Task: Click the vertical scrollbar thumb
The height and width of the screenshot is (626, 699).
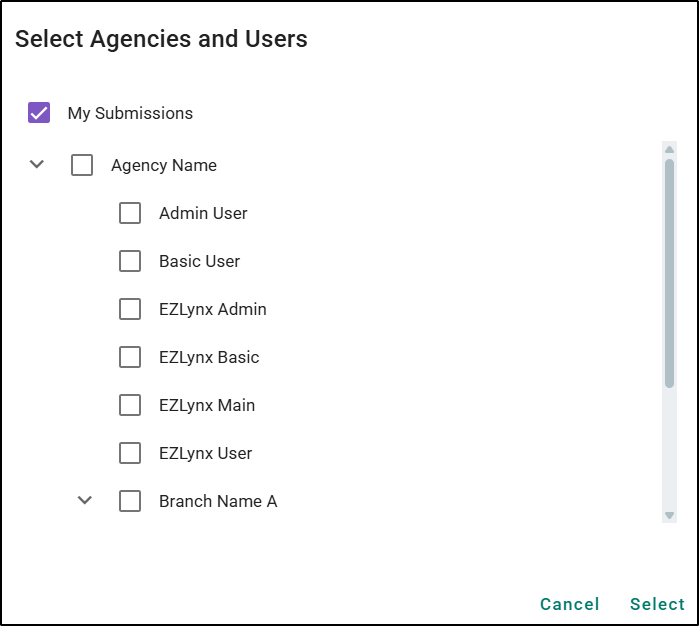Action: pos(669,272)
